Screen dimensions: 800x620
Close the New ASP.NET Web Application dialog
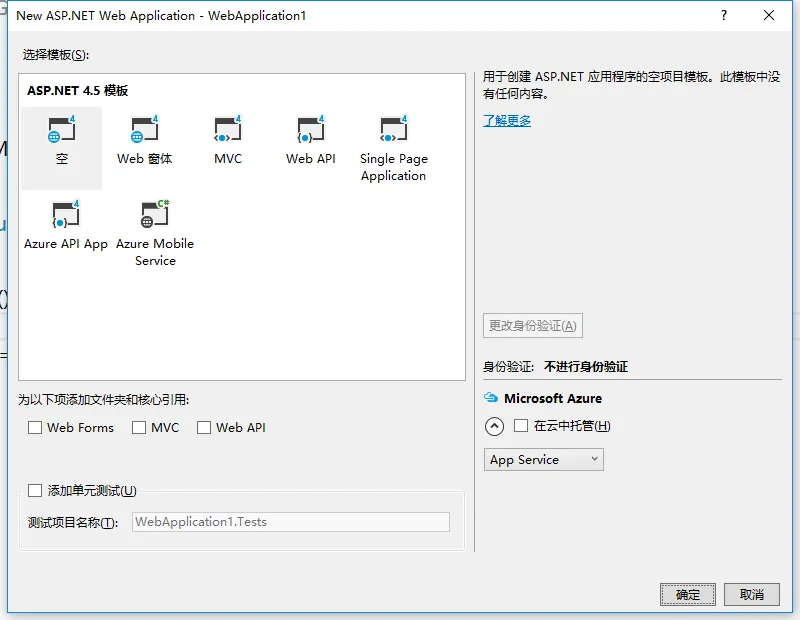tap(769, 15)
